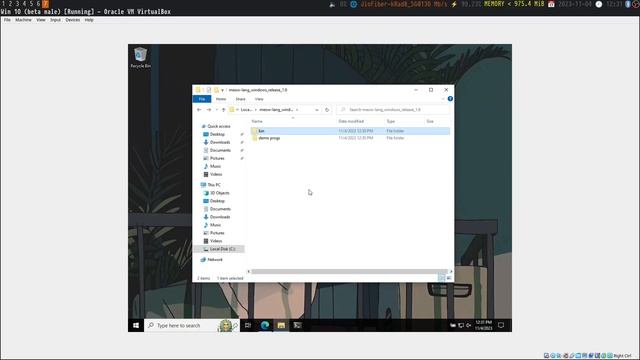This screenshot has width=640, height=360.
Task: Switch to workspace 7 in top bar
Action: coord(45,4)
